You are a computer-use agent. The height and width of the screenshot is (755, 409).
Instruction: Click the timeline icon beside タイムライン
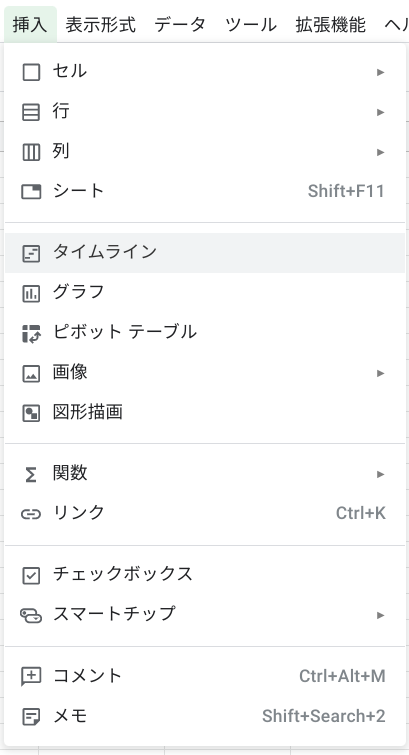click(31, 253)
